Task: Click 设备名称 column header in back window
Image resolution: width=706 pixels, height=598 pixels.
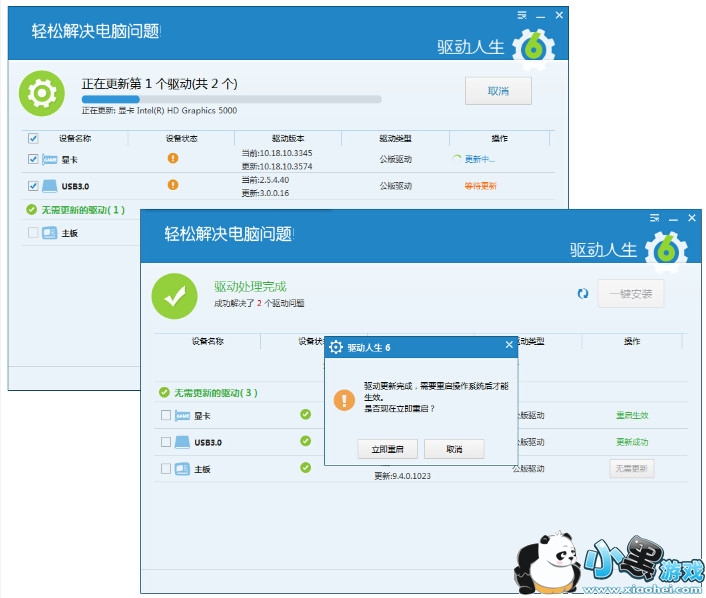Action: [75, 138]
